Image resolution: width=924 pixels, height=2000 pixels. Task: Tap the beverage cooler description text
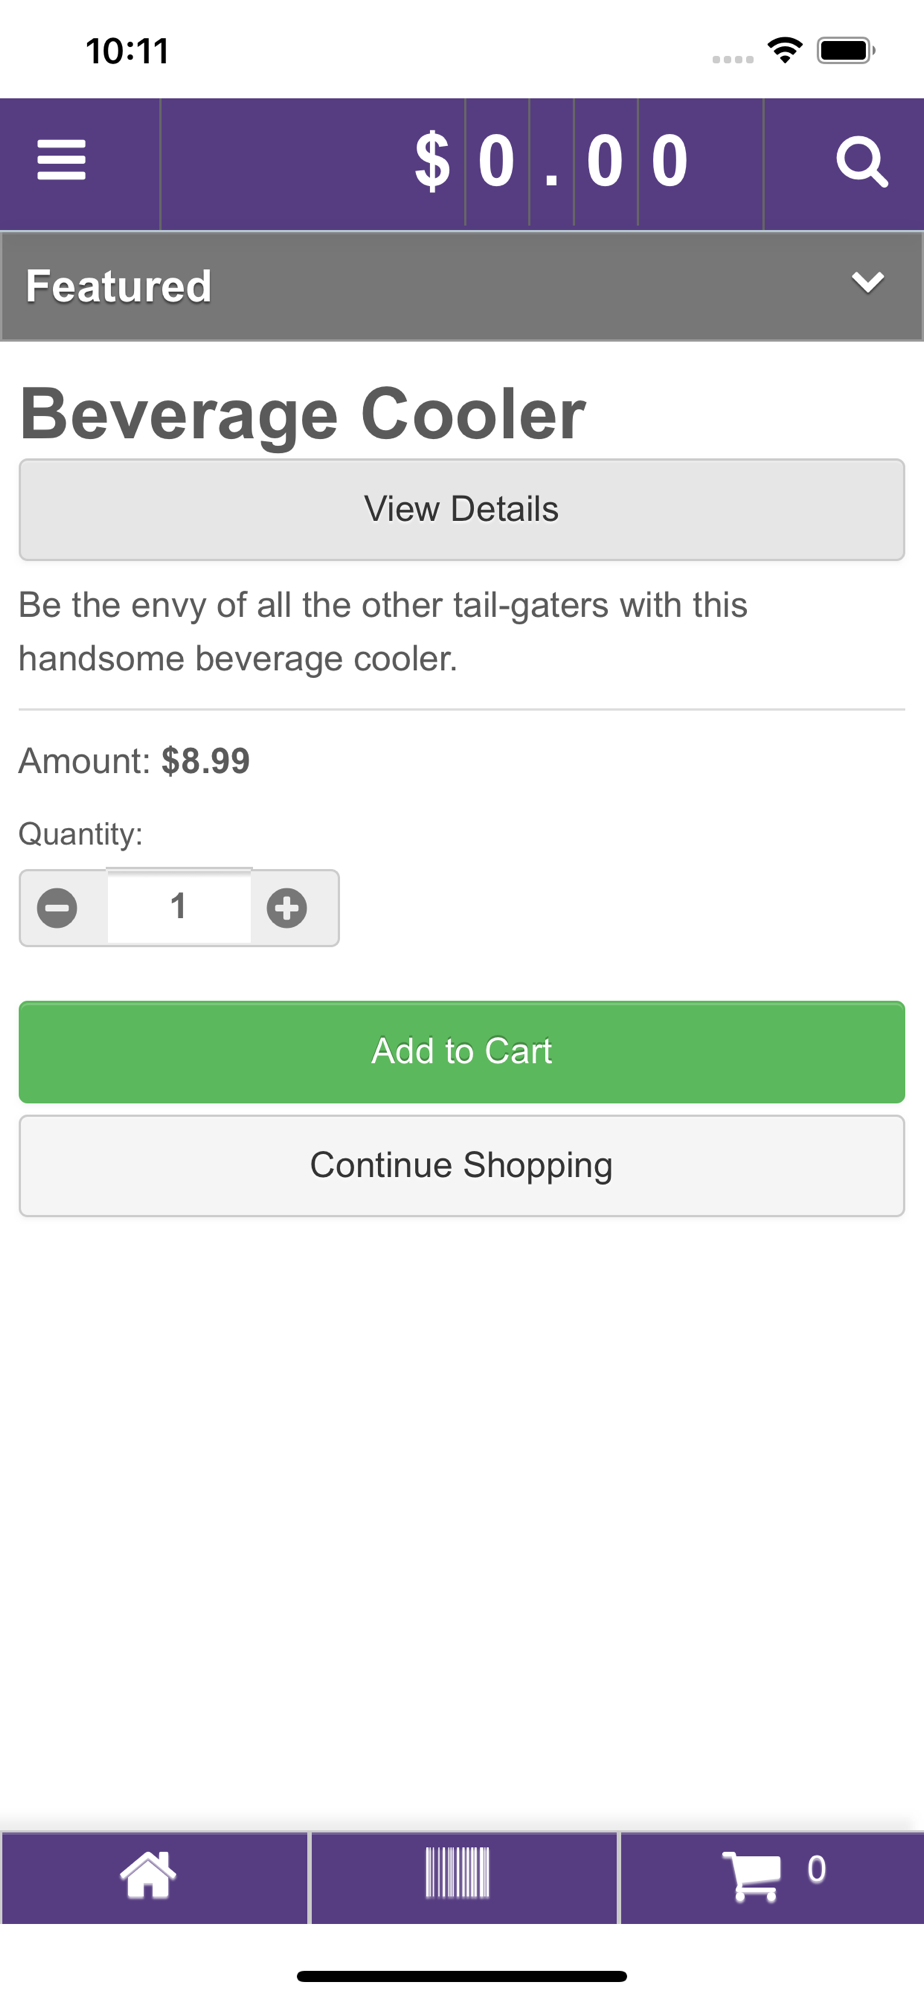pyautogui.click(x=383, y=632)
